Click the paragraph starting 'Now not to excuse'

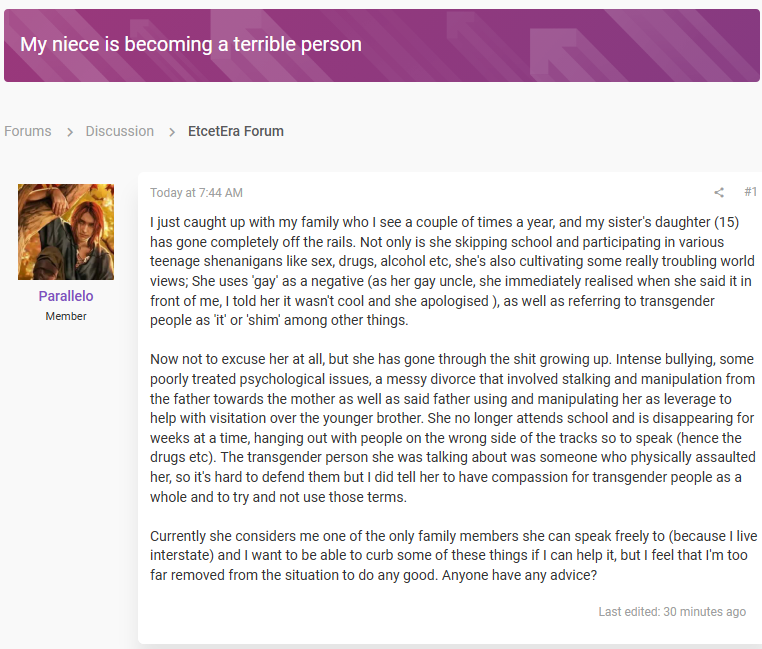pos(452,428)
